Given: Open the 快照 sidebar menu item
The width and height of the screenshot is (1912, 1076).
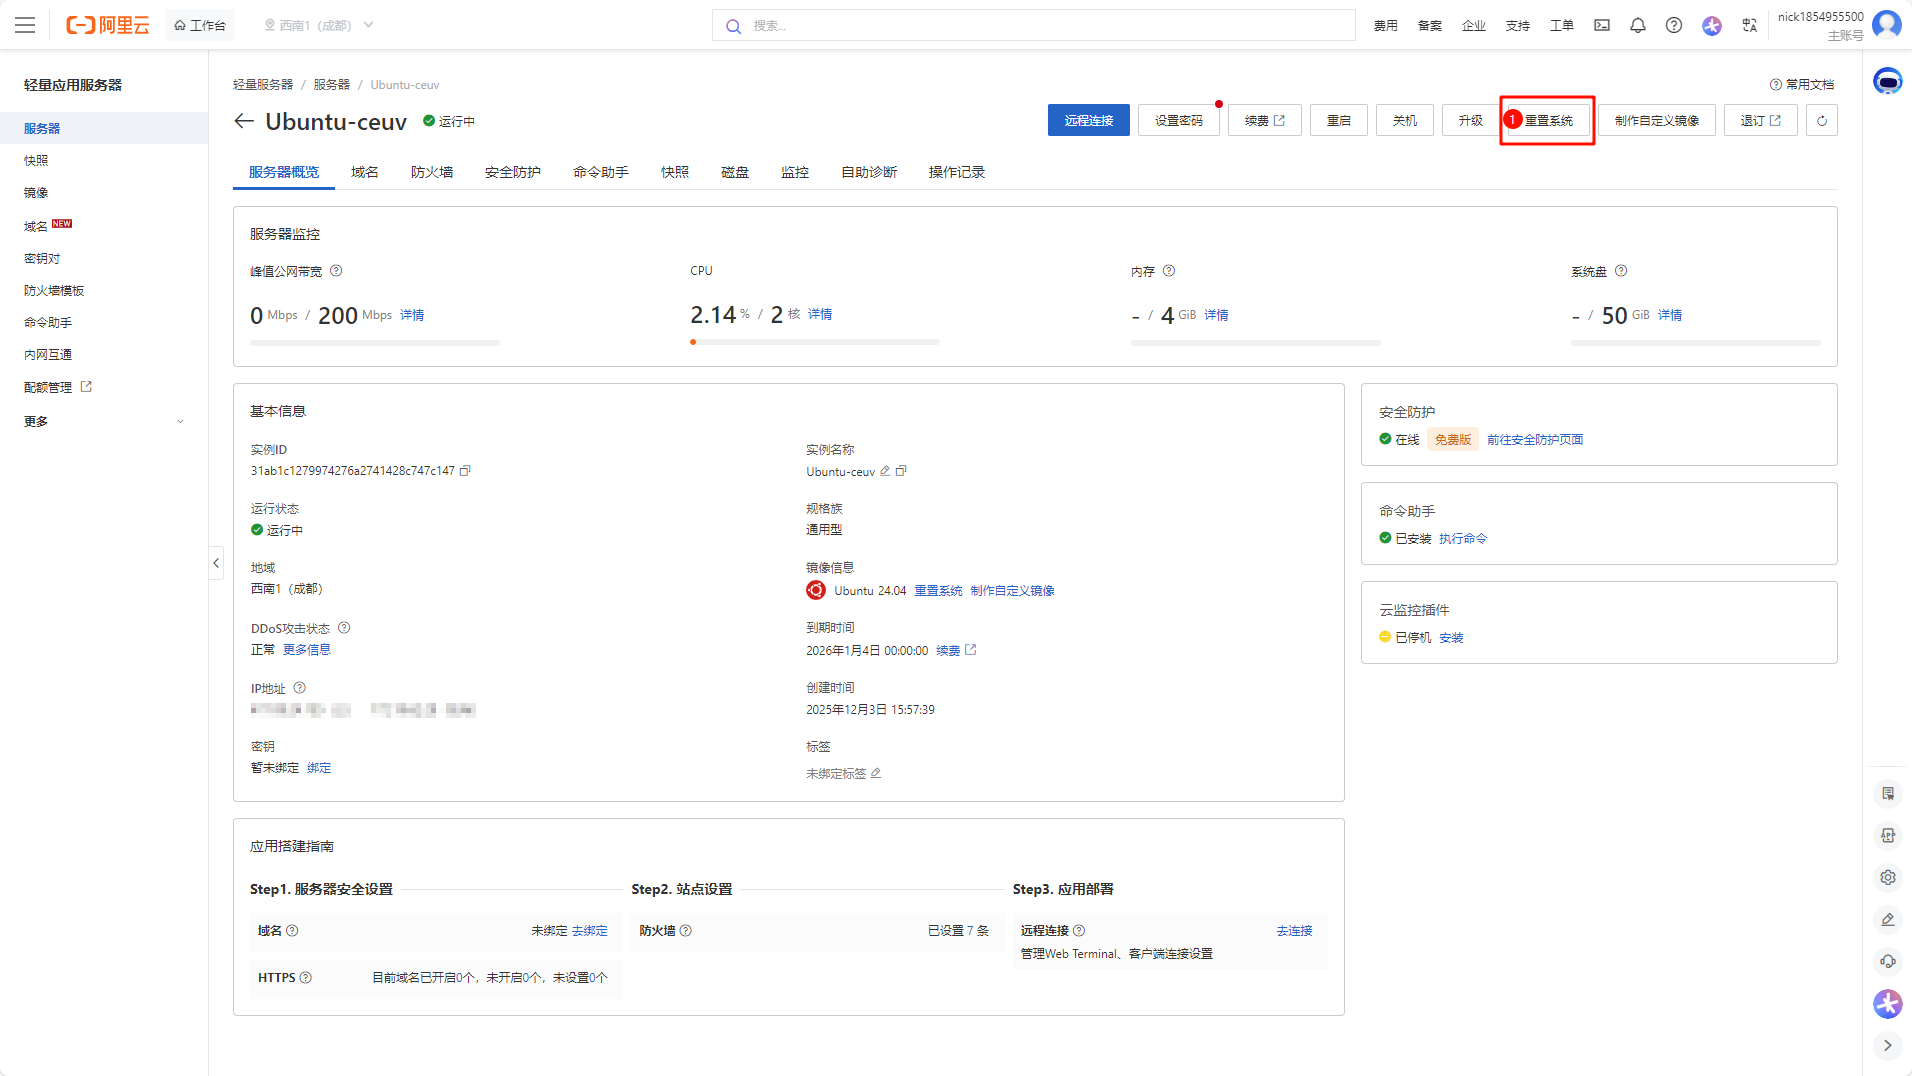Looking at the screenshot, I should 36,160.
